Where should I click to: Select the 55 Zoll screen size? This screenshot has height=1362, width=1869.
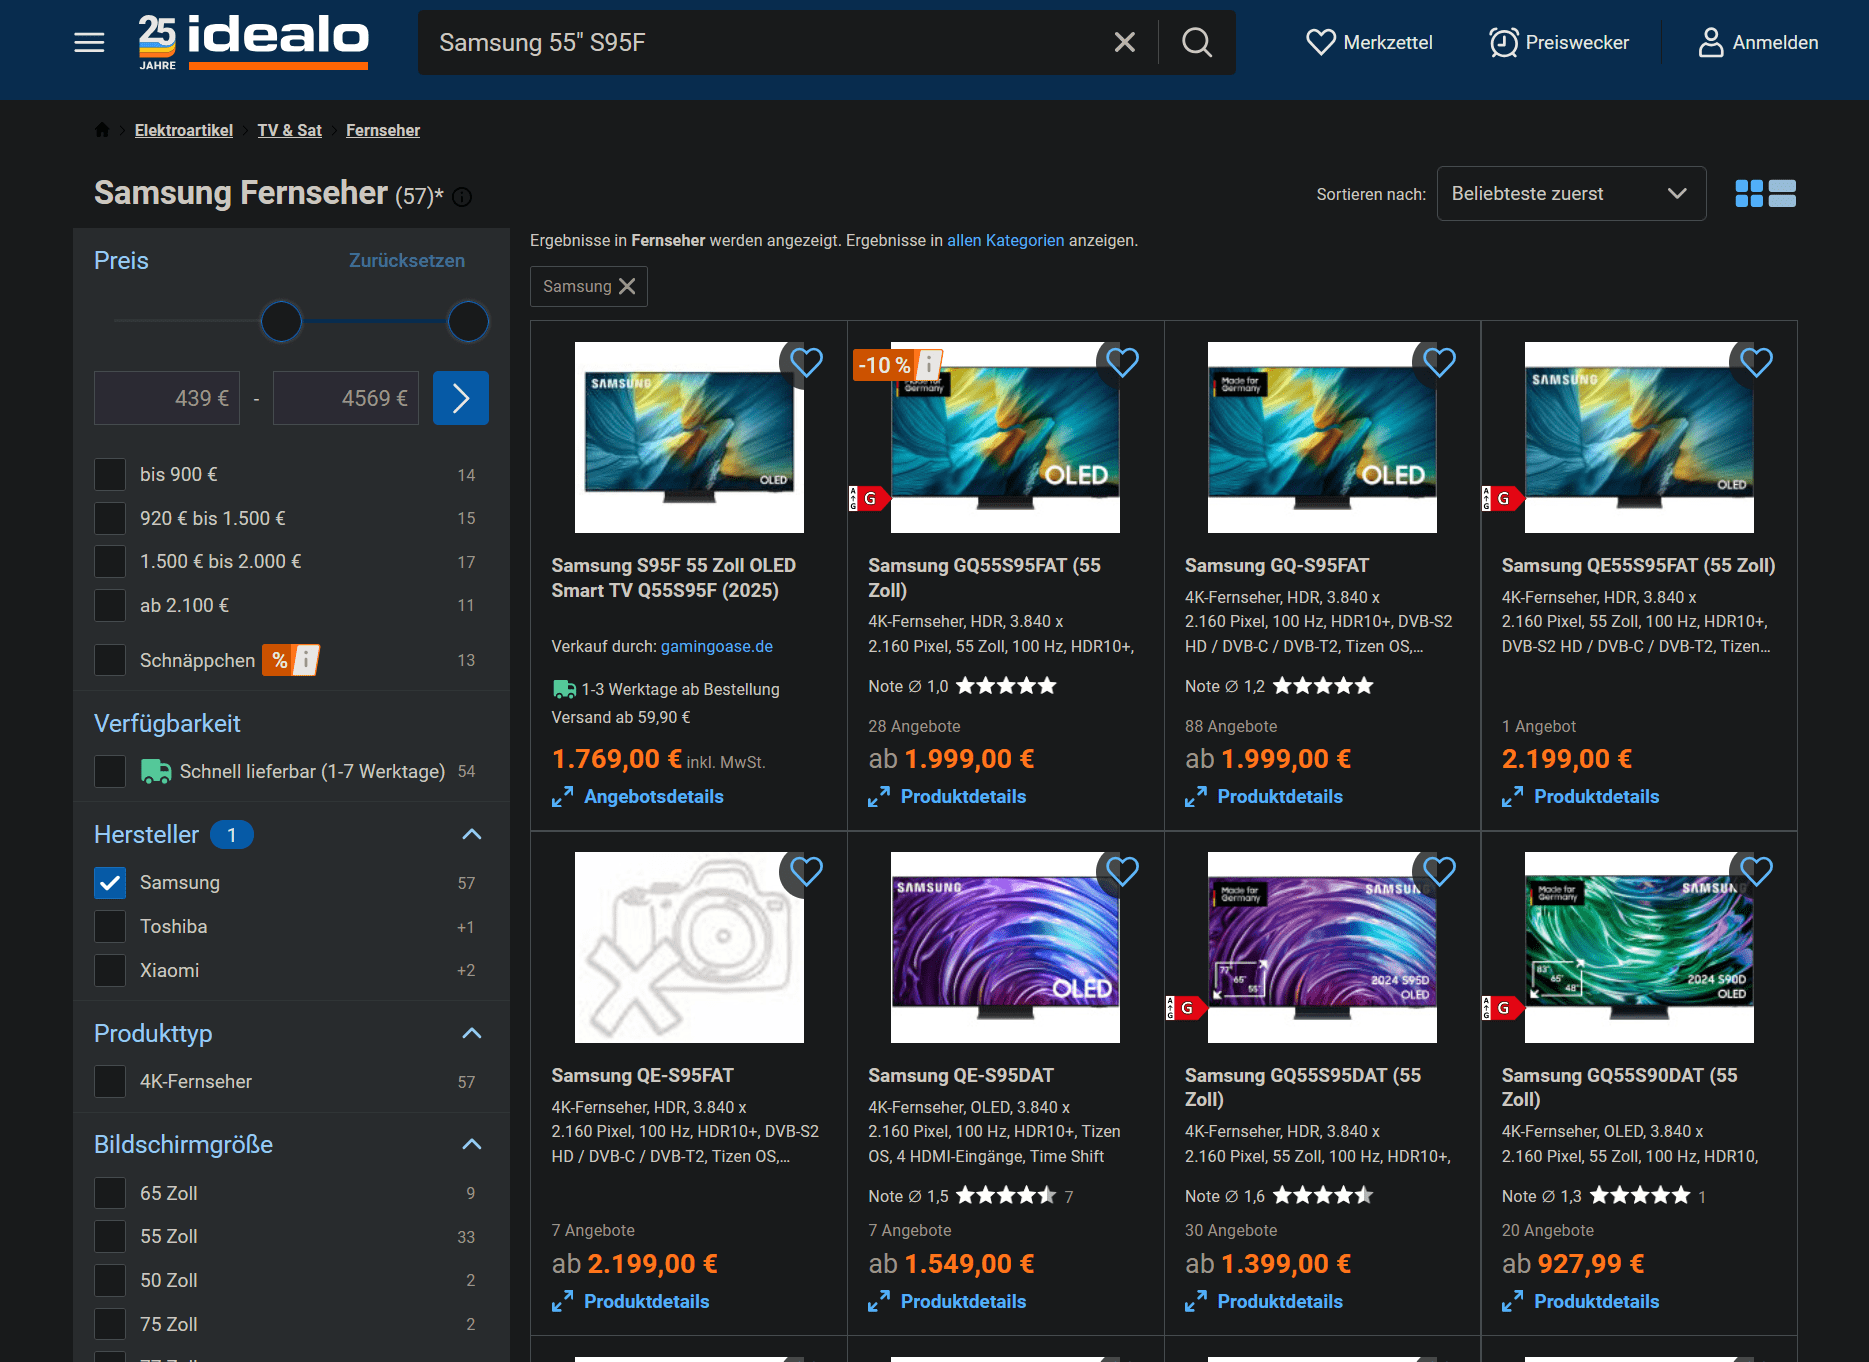110,1236
